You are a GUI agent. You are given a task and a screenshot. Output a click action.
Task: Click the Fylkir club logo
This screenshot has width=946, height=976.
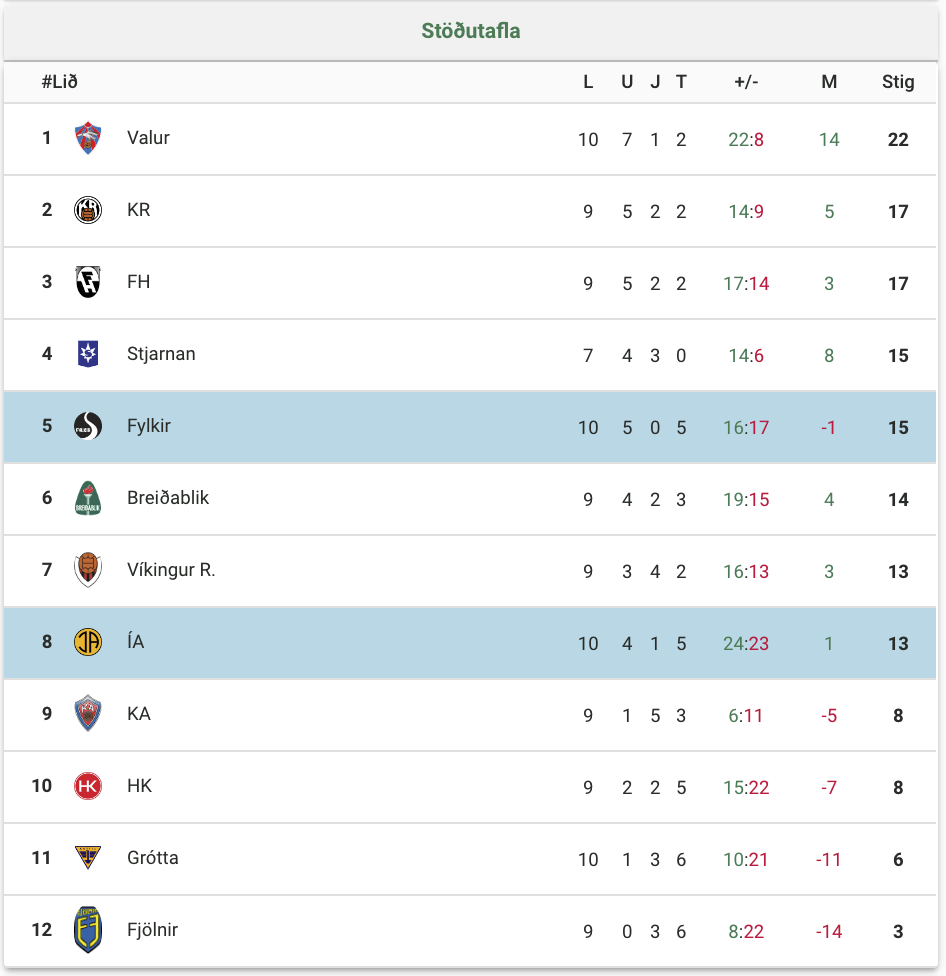[x=88, y=426]
